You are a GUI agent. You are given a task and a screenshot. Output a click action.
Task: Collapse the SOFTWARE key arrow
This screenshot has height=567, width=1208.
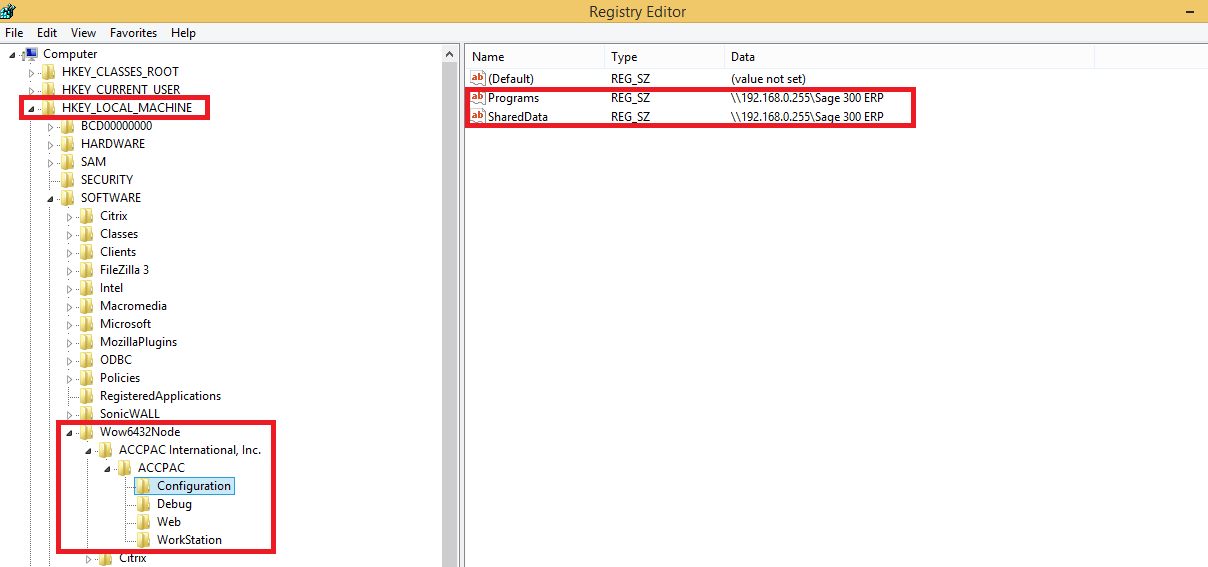click(51, 198)
